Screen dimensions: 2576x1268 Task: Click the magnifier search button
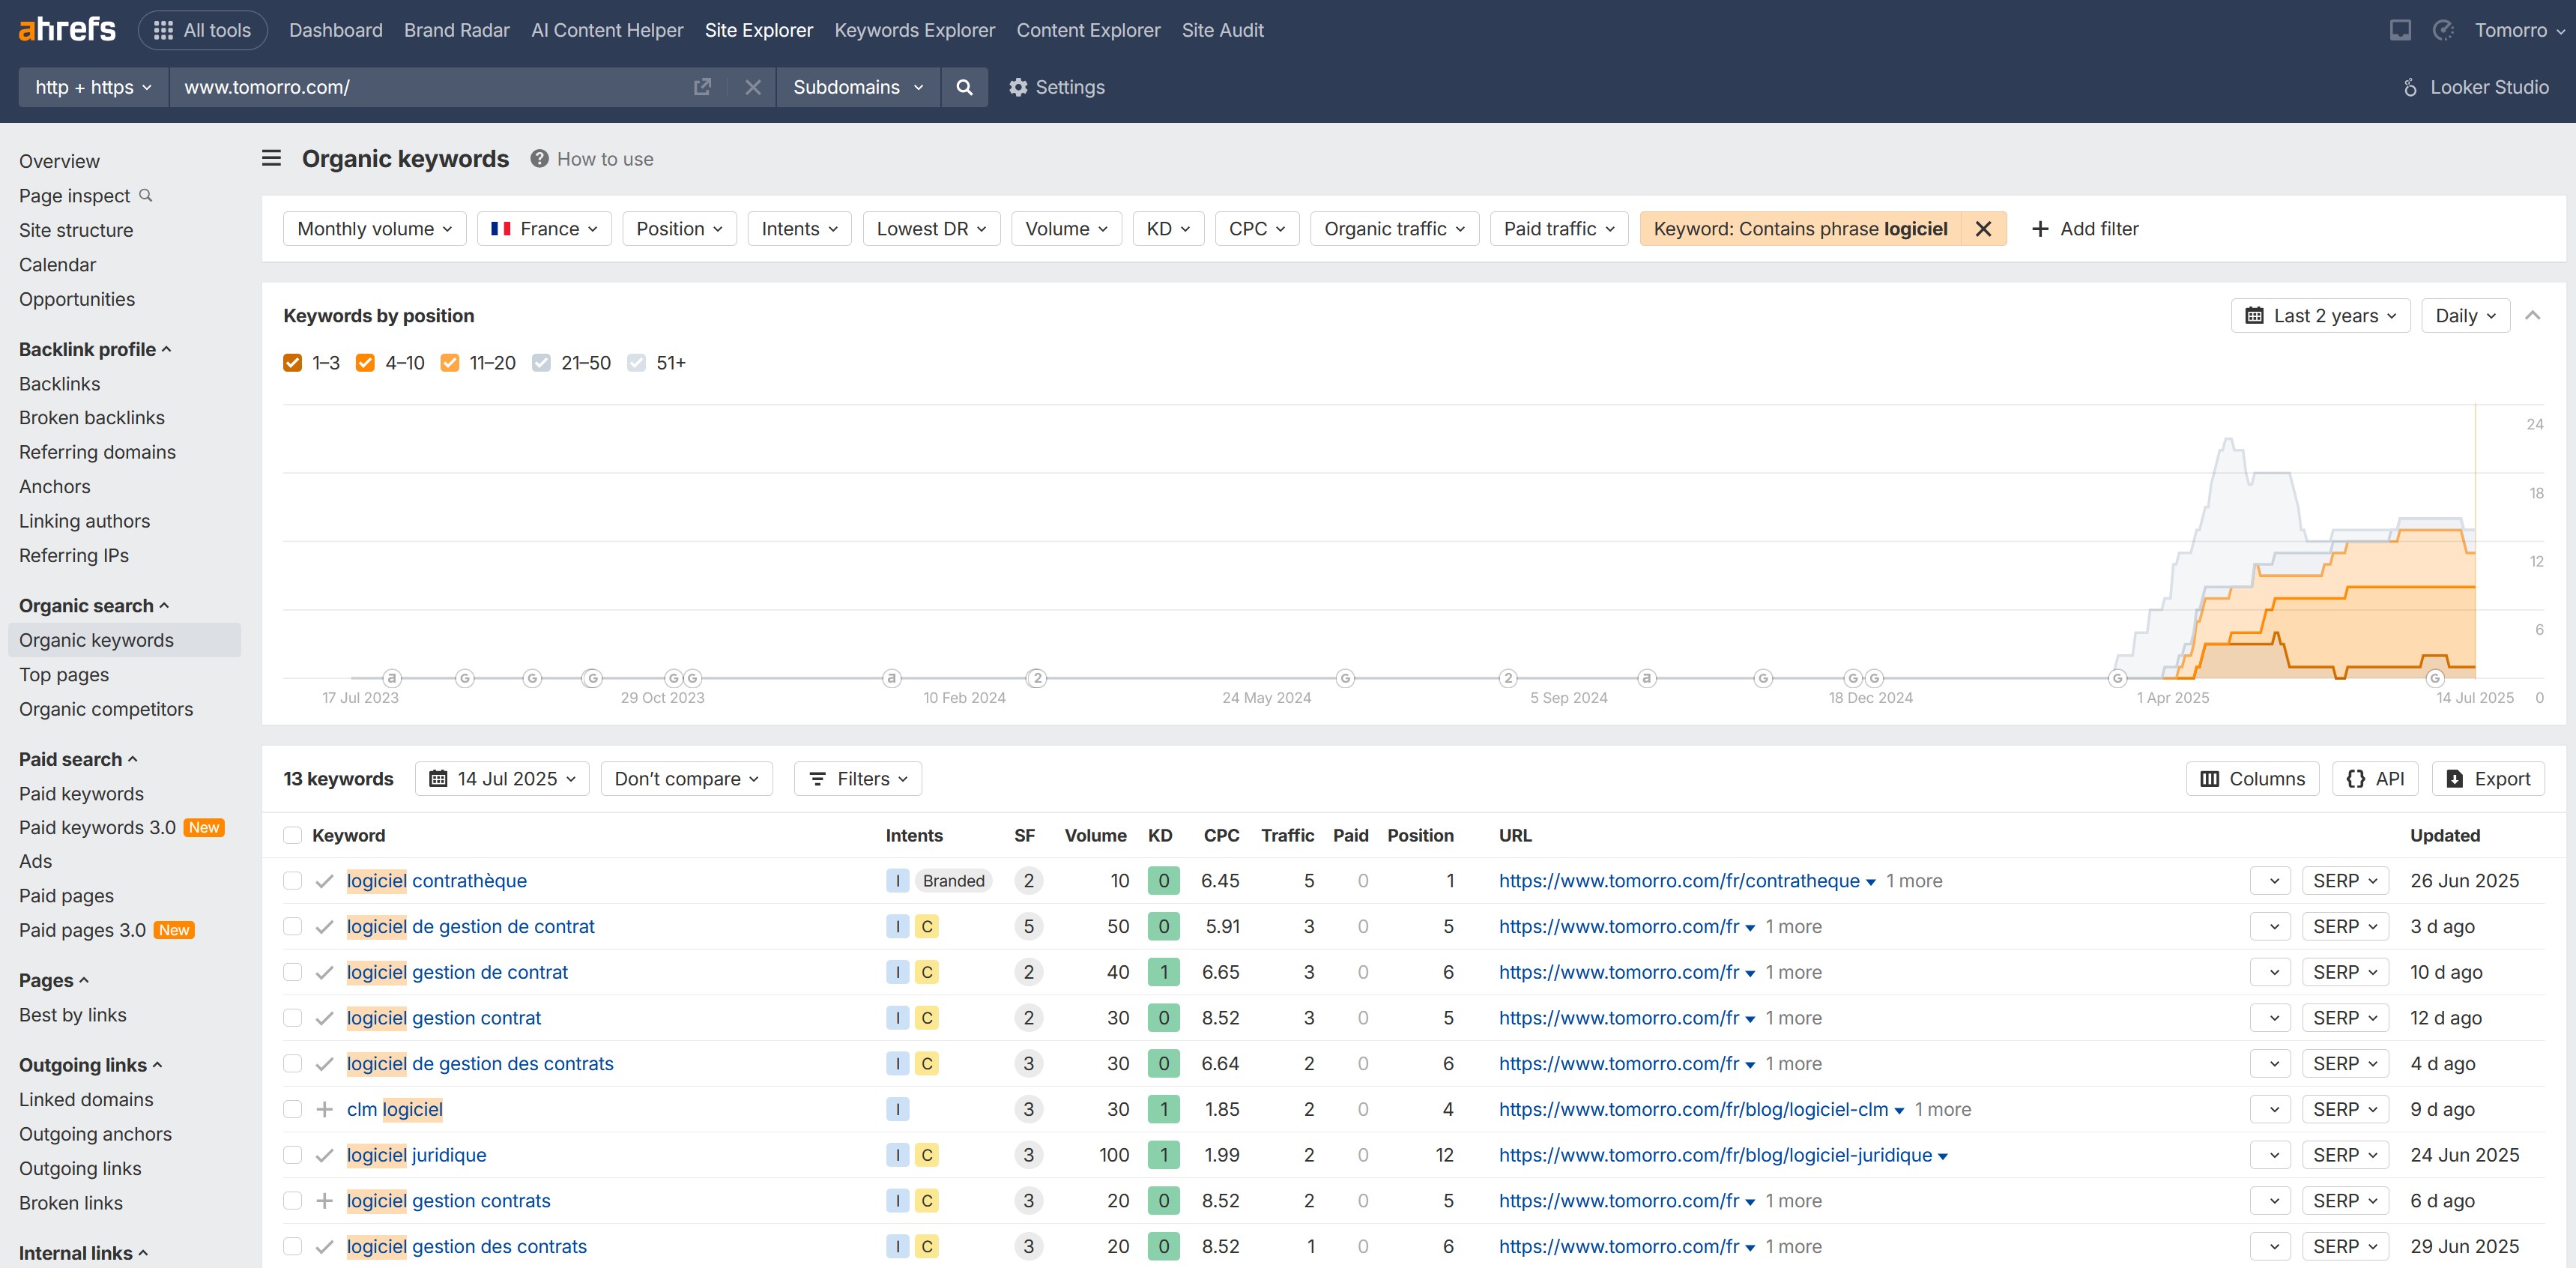point(964,87)
